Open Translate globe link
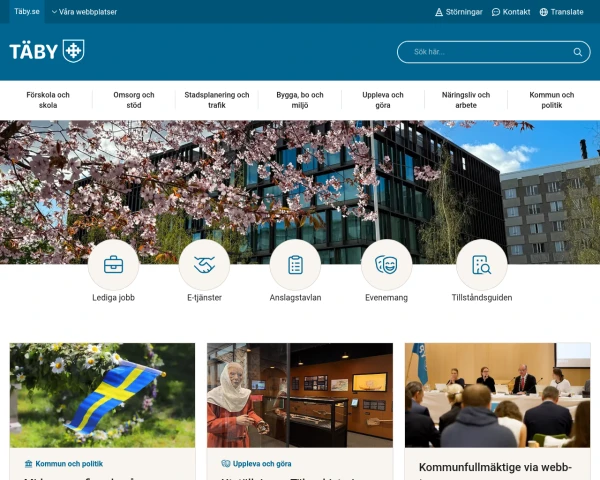This screenshot has width=600, height=480. [561, 12]
